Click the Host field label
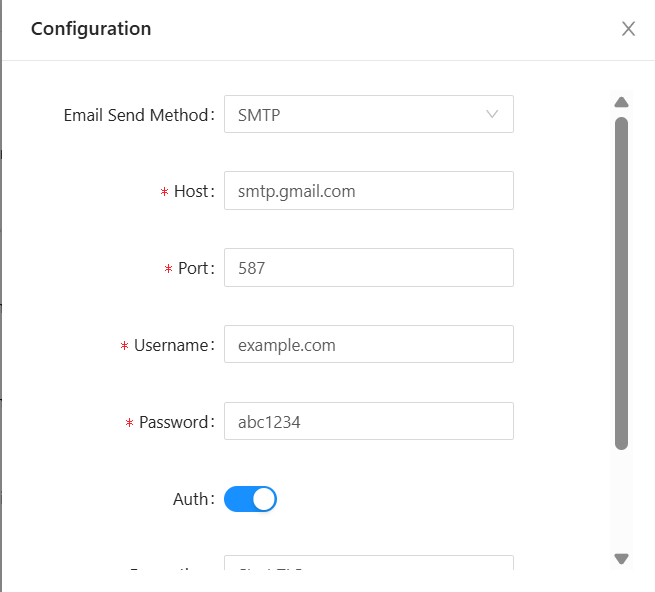This screenshot has width=655, height=592. (192, 191)
